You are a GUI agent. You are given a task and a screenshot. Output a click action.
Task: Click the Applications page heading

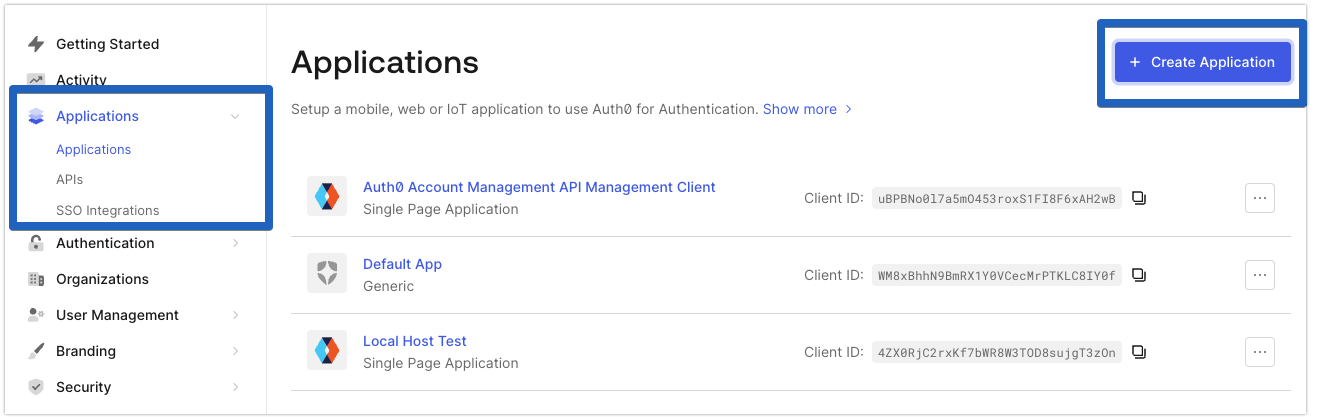point(385,63)
